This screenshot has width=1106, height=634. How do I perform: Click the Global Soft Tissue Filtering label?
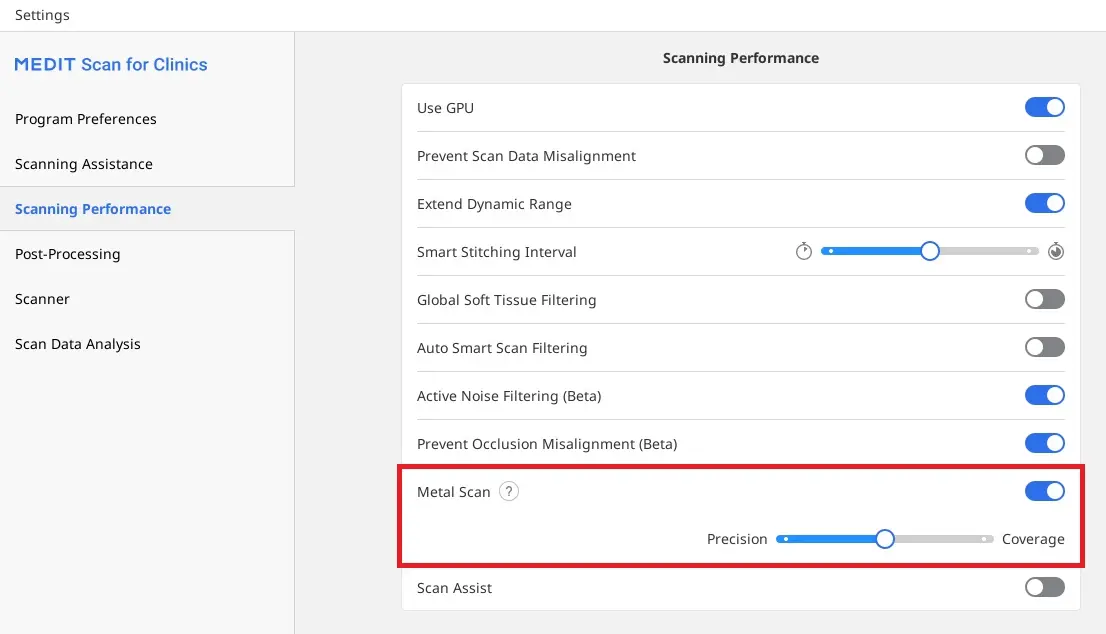coord(506,300)
